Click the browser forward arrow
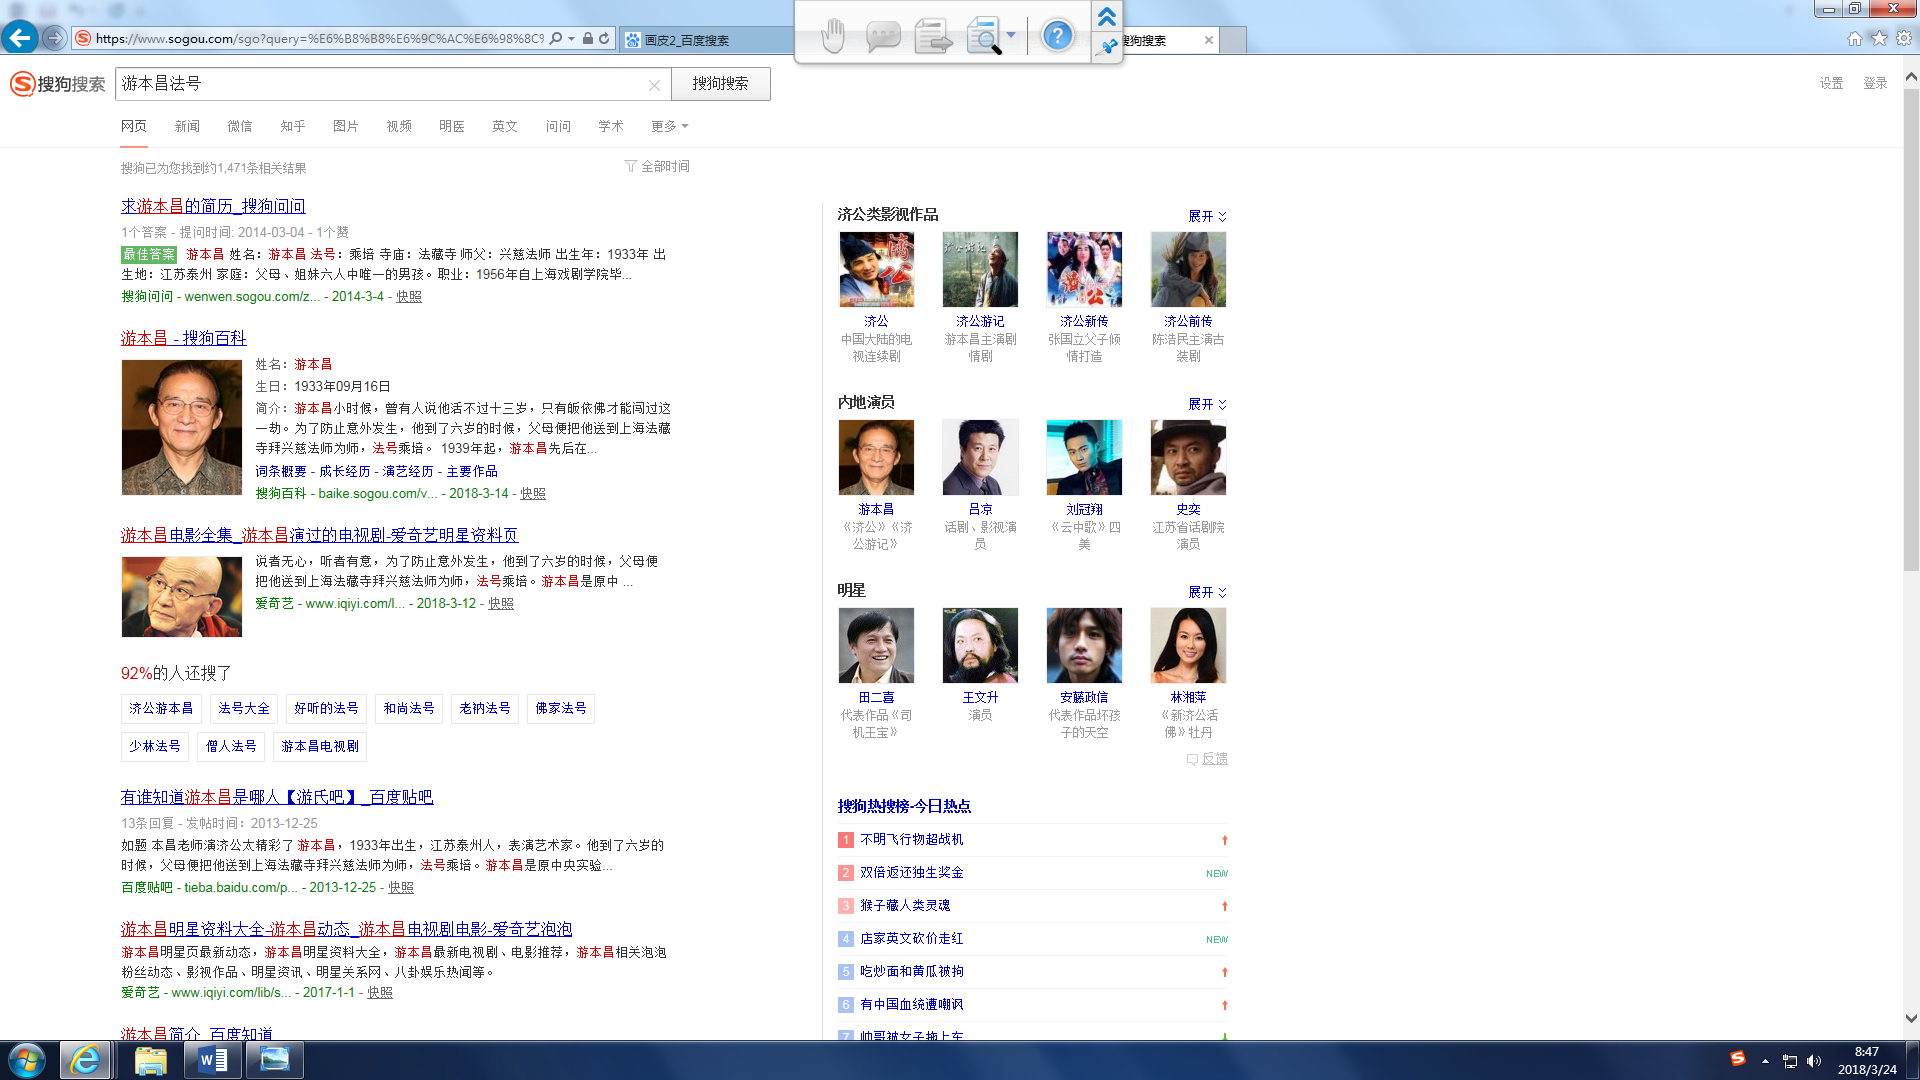Screen dimensions: 1920x1080 click(54, 38)
